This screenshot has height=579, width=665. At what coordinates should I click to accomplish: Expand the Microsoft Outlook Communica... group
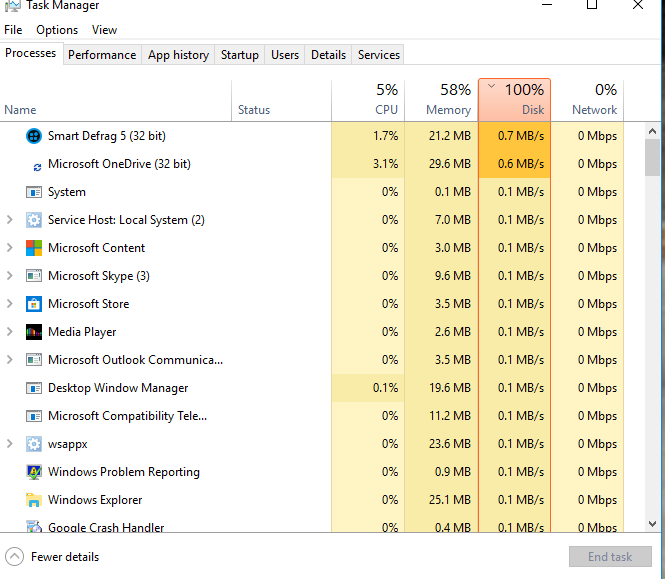pos(10,360)
